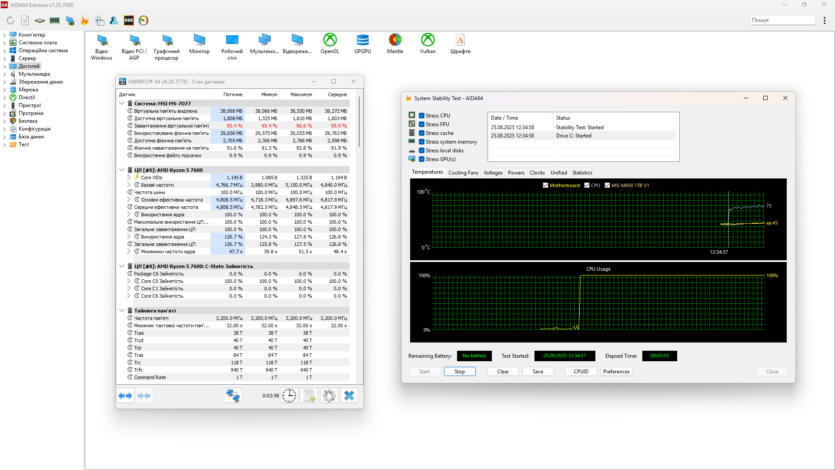Open the report page icon in AIDA64 toolbar
This screenshot has height=470, width=835.
click(x=25, y=21)
